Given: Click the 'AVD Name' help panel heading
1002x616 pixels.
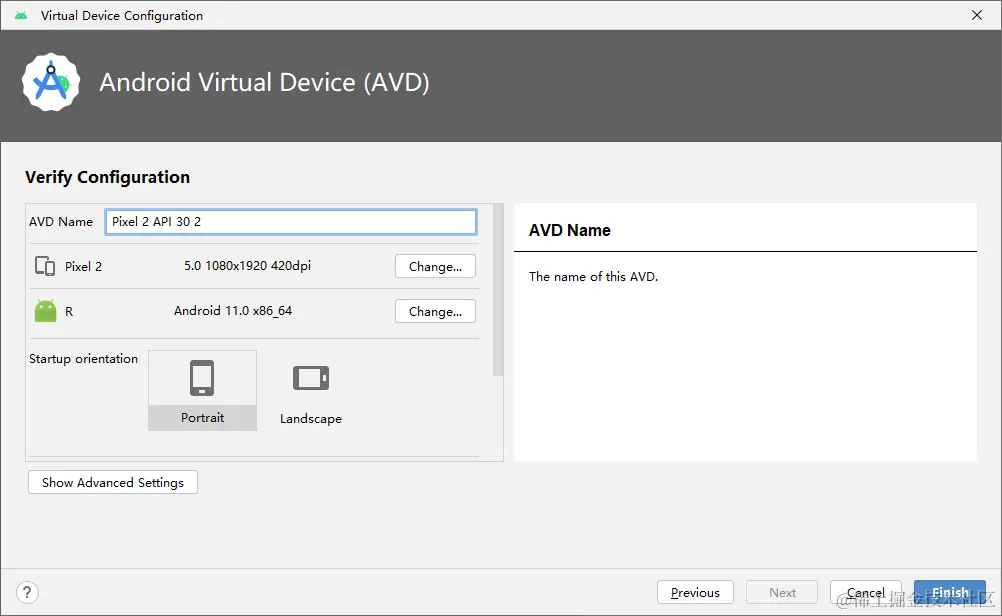Looking at the screenshot, I should click(x=569, y=230).
